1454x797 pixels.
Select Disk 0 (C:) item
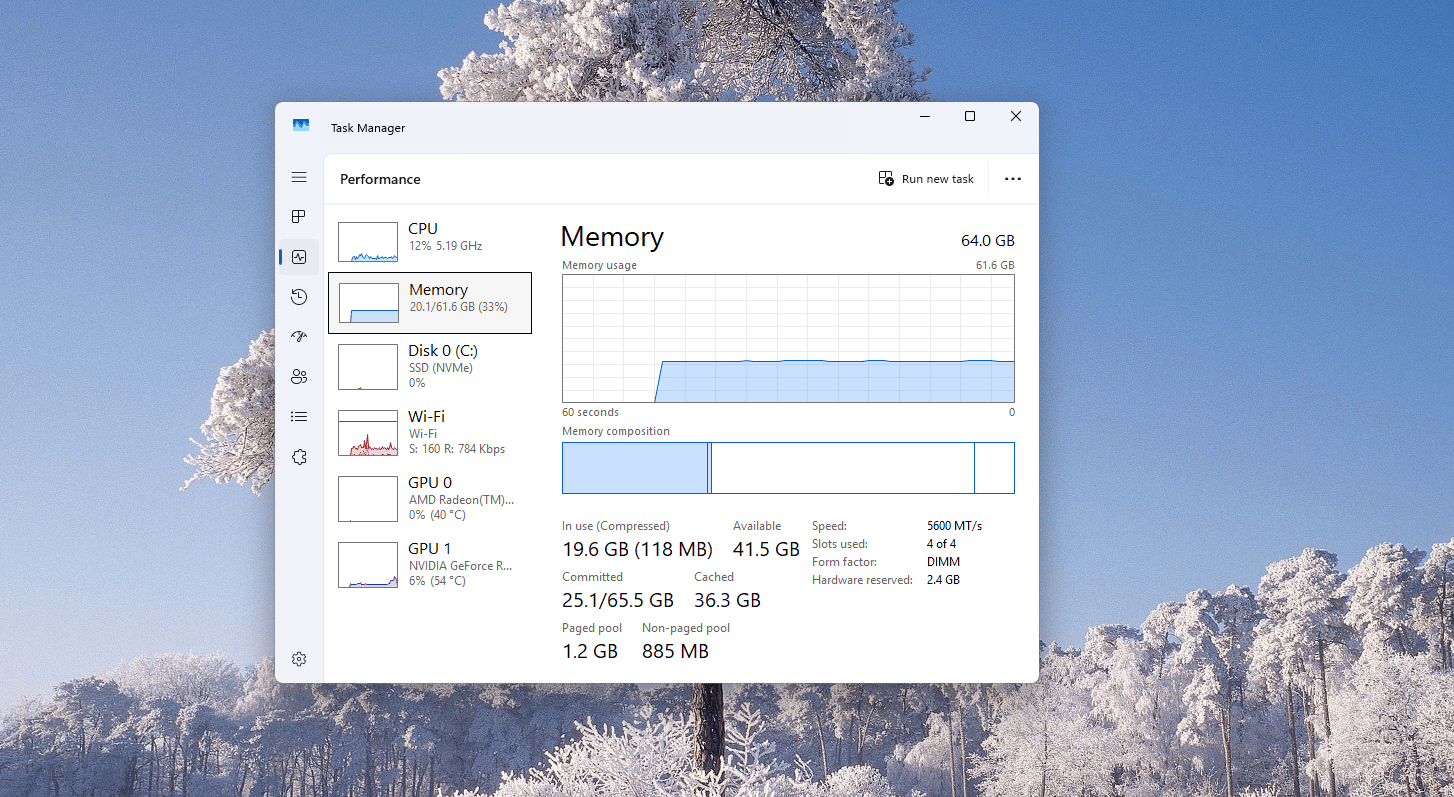click(x=430, y=366)
